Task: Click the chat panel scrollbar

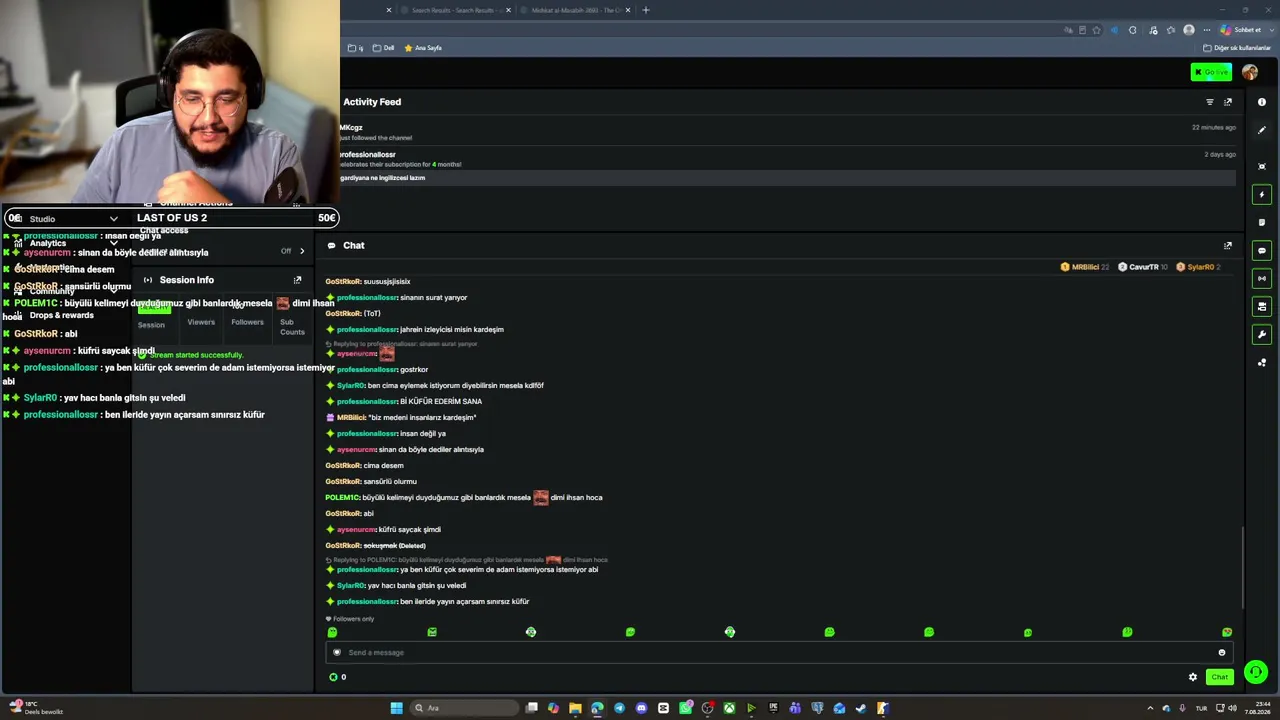Action: point(1243,566)
